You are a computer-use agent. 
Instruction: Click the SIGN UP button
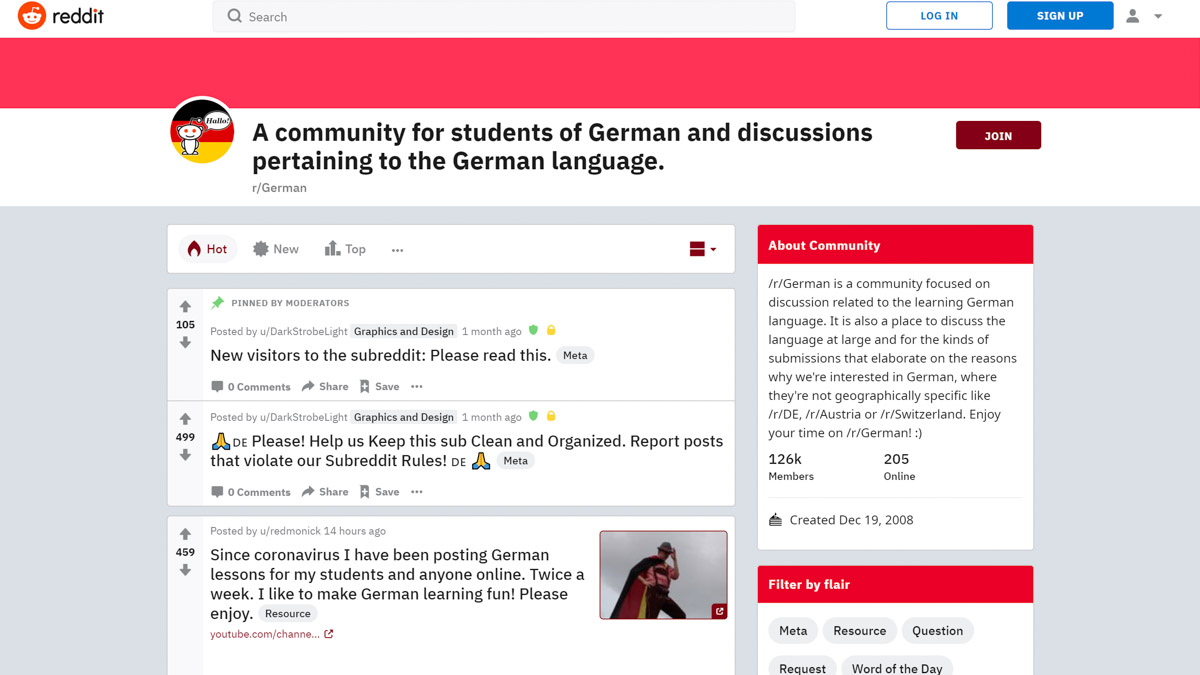point(1060,16)
